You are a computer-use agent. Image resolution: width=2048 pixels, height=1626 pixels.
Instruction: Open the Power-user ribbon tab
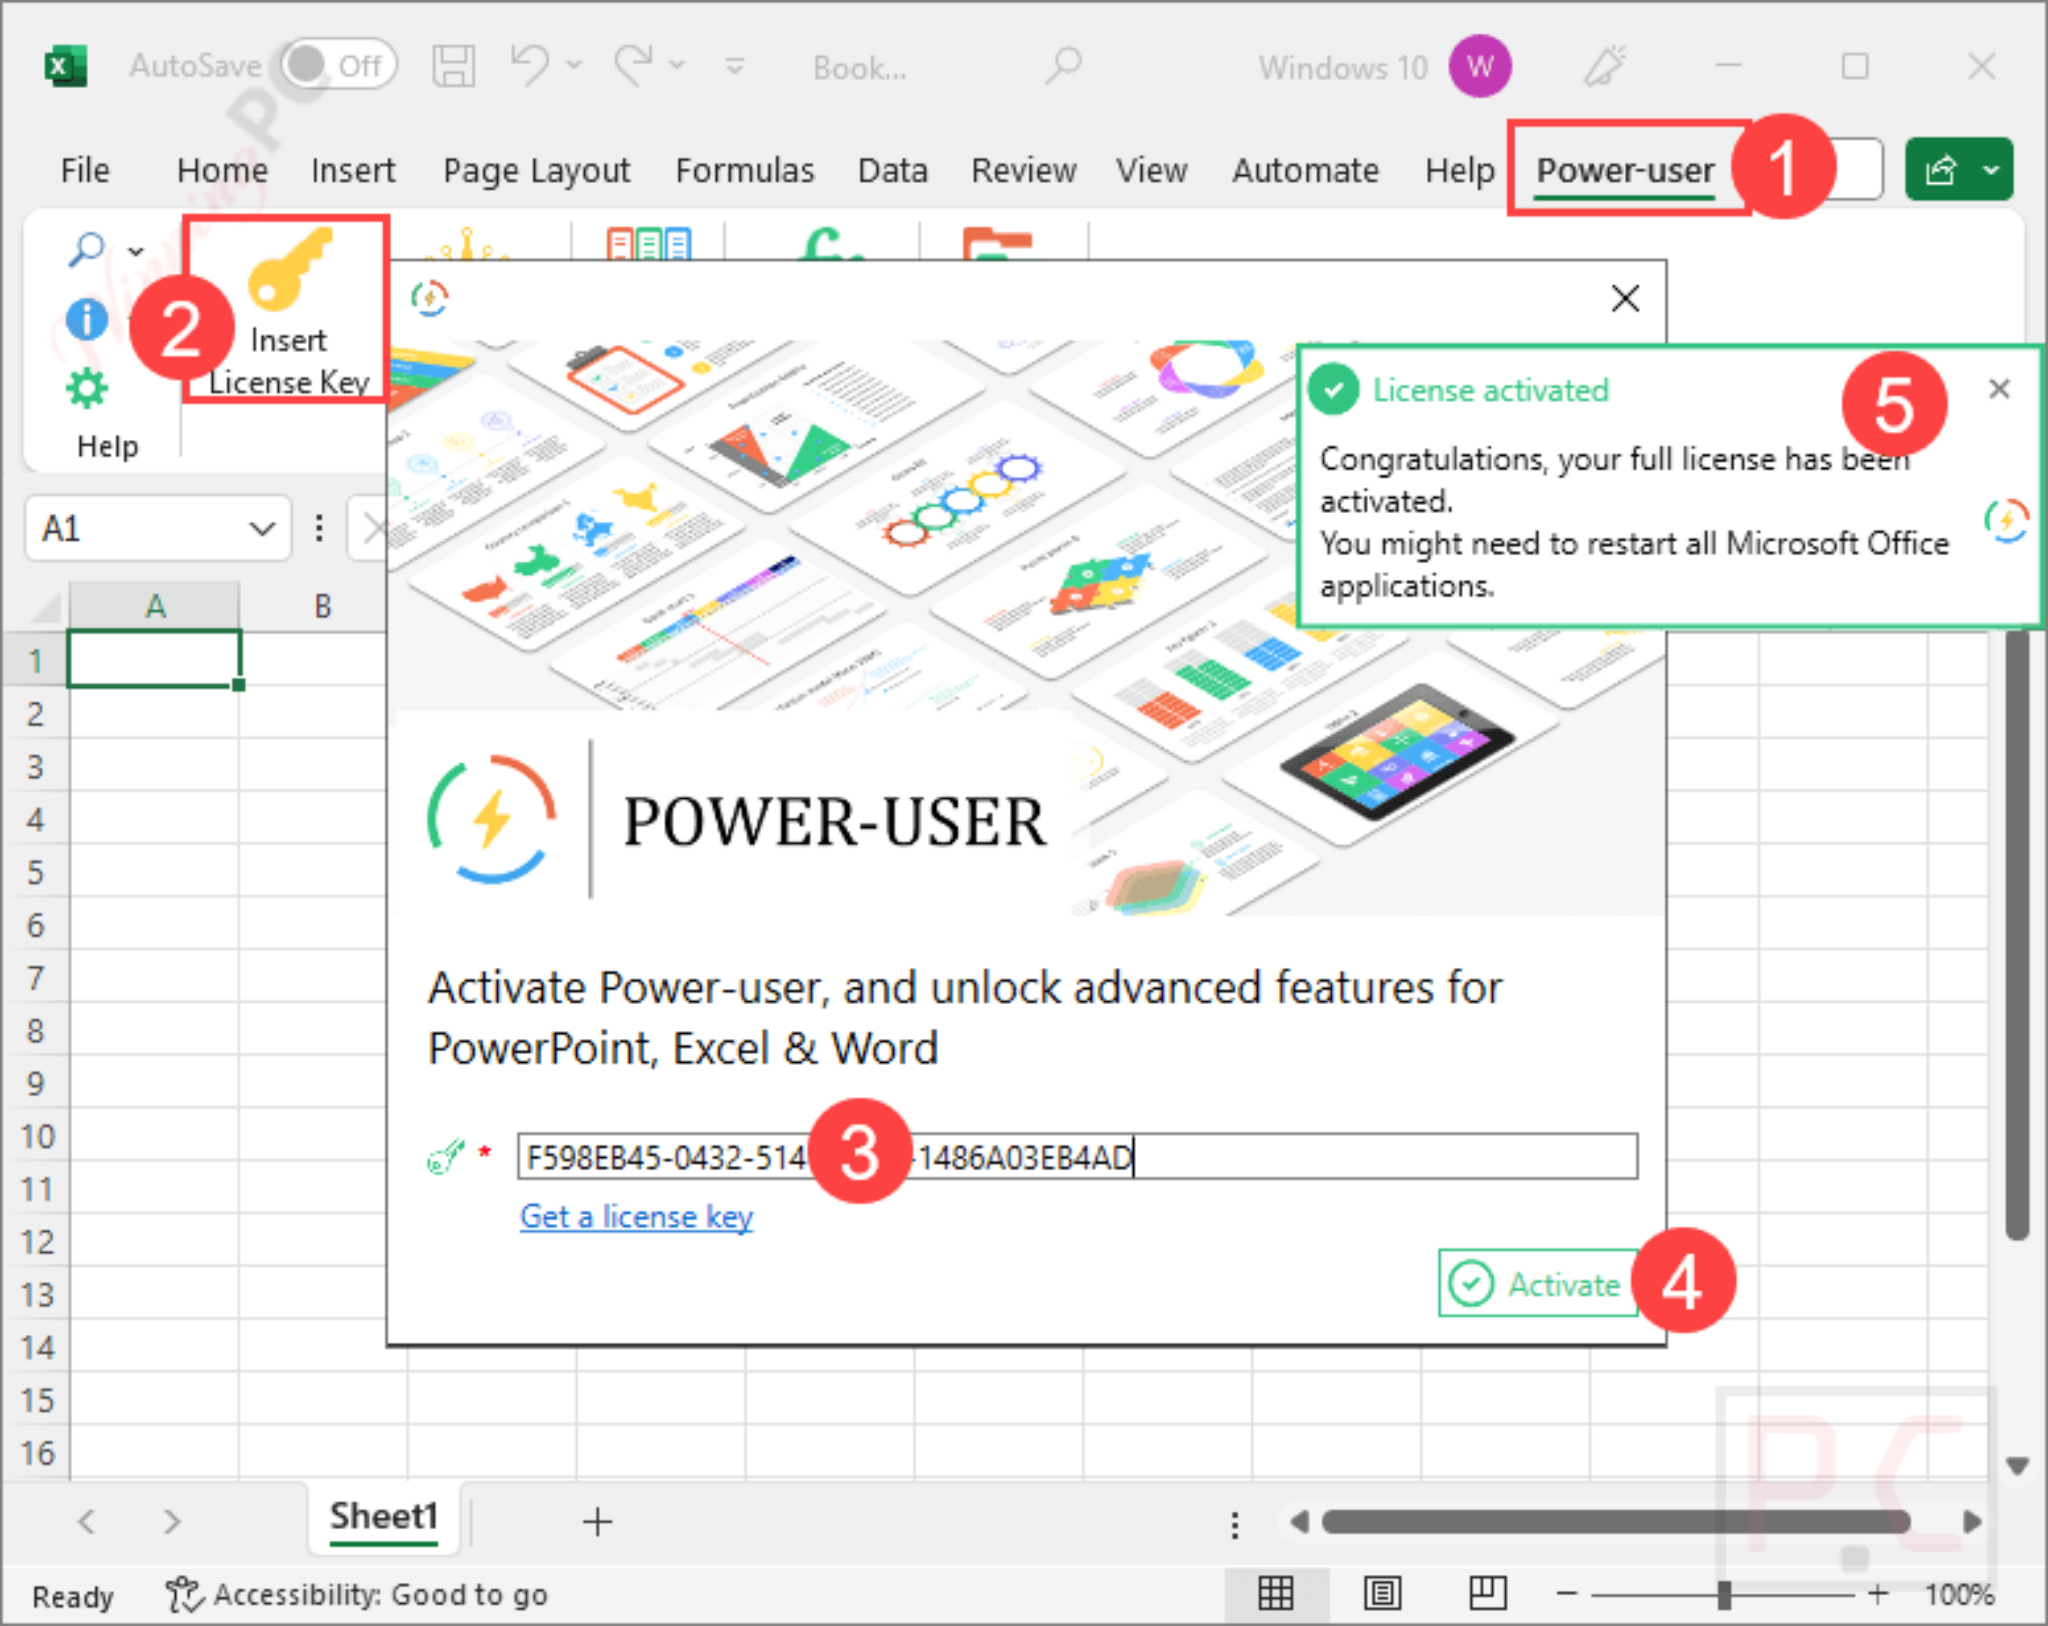click(x=1624, y=170)
